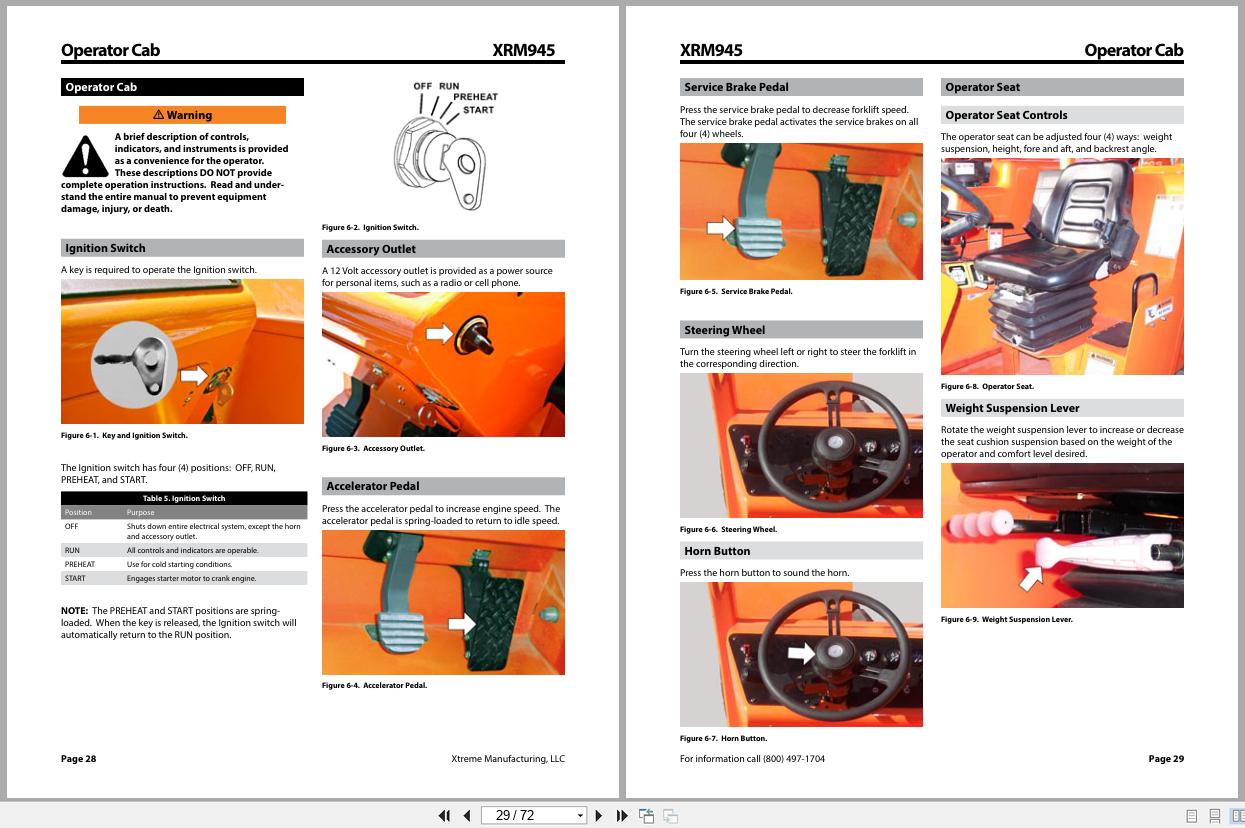The width and height of the screenshot is (1245, 828).
Task: Click the Service Brake Pedal heading
Action: (x=800, y=87)
